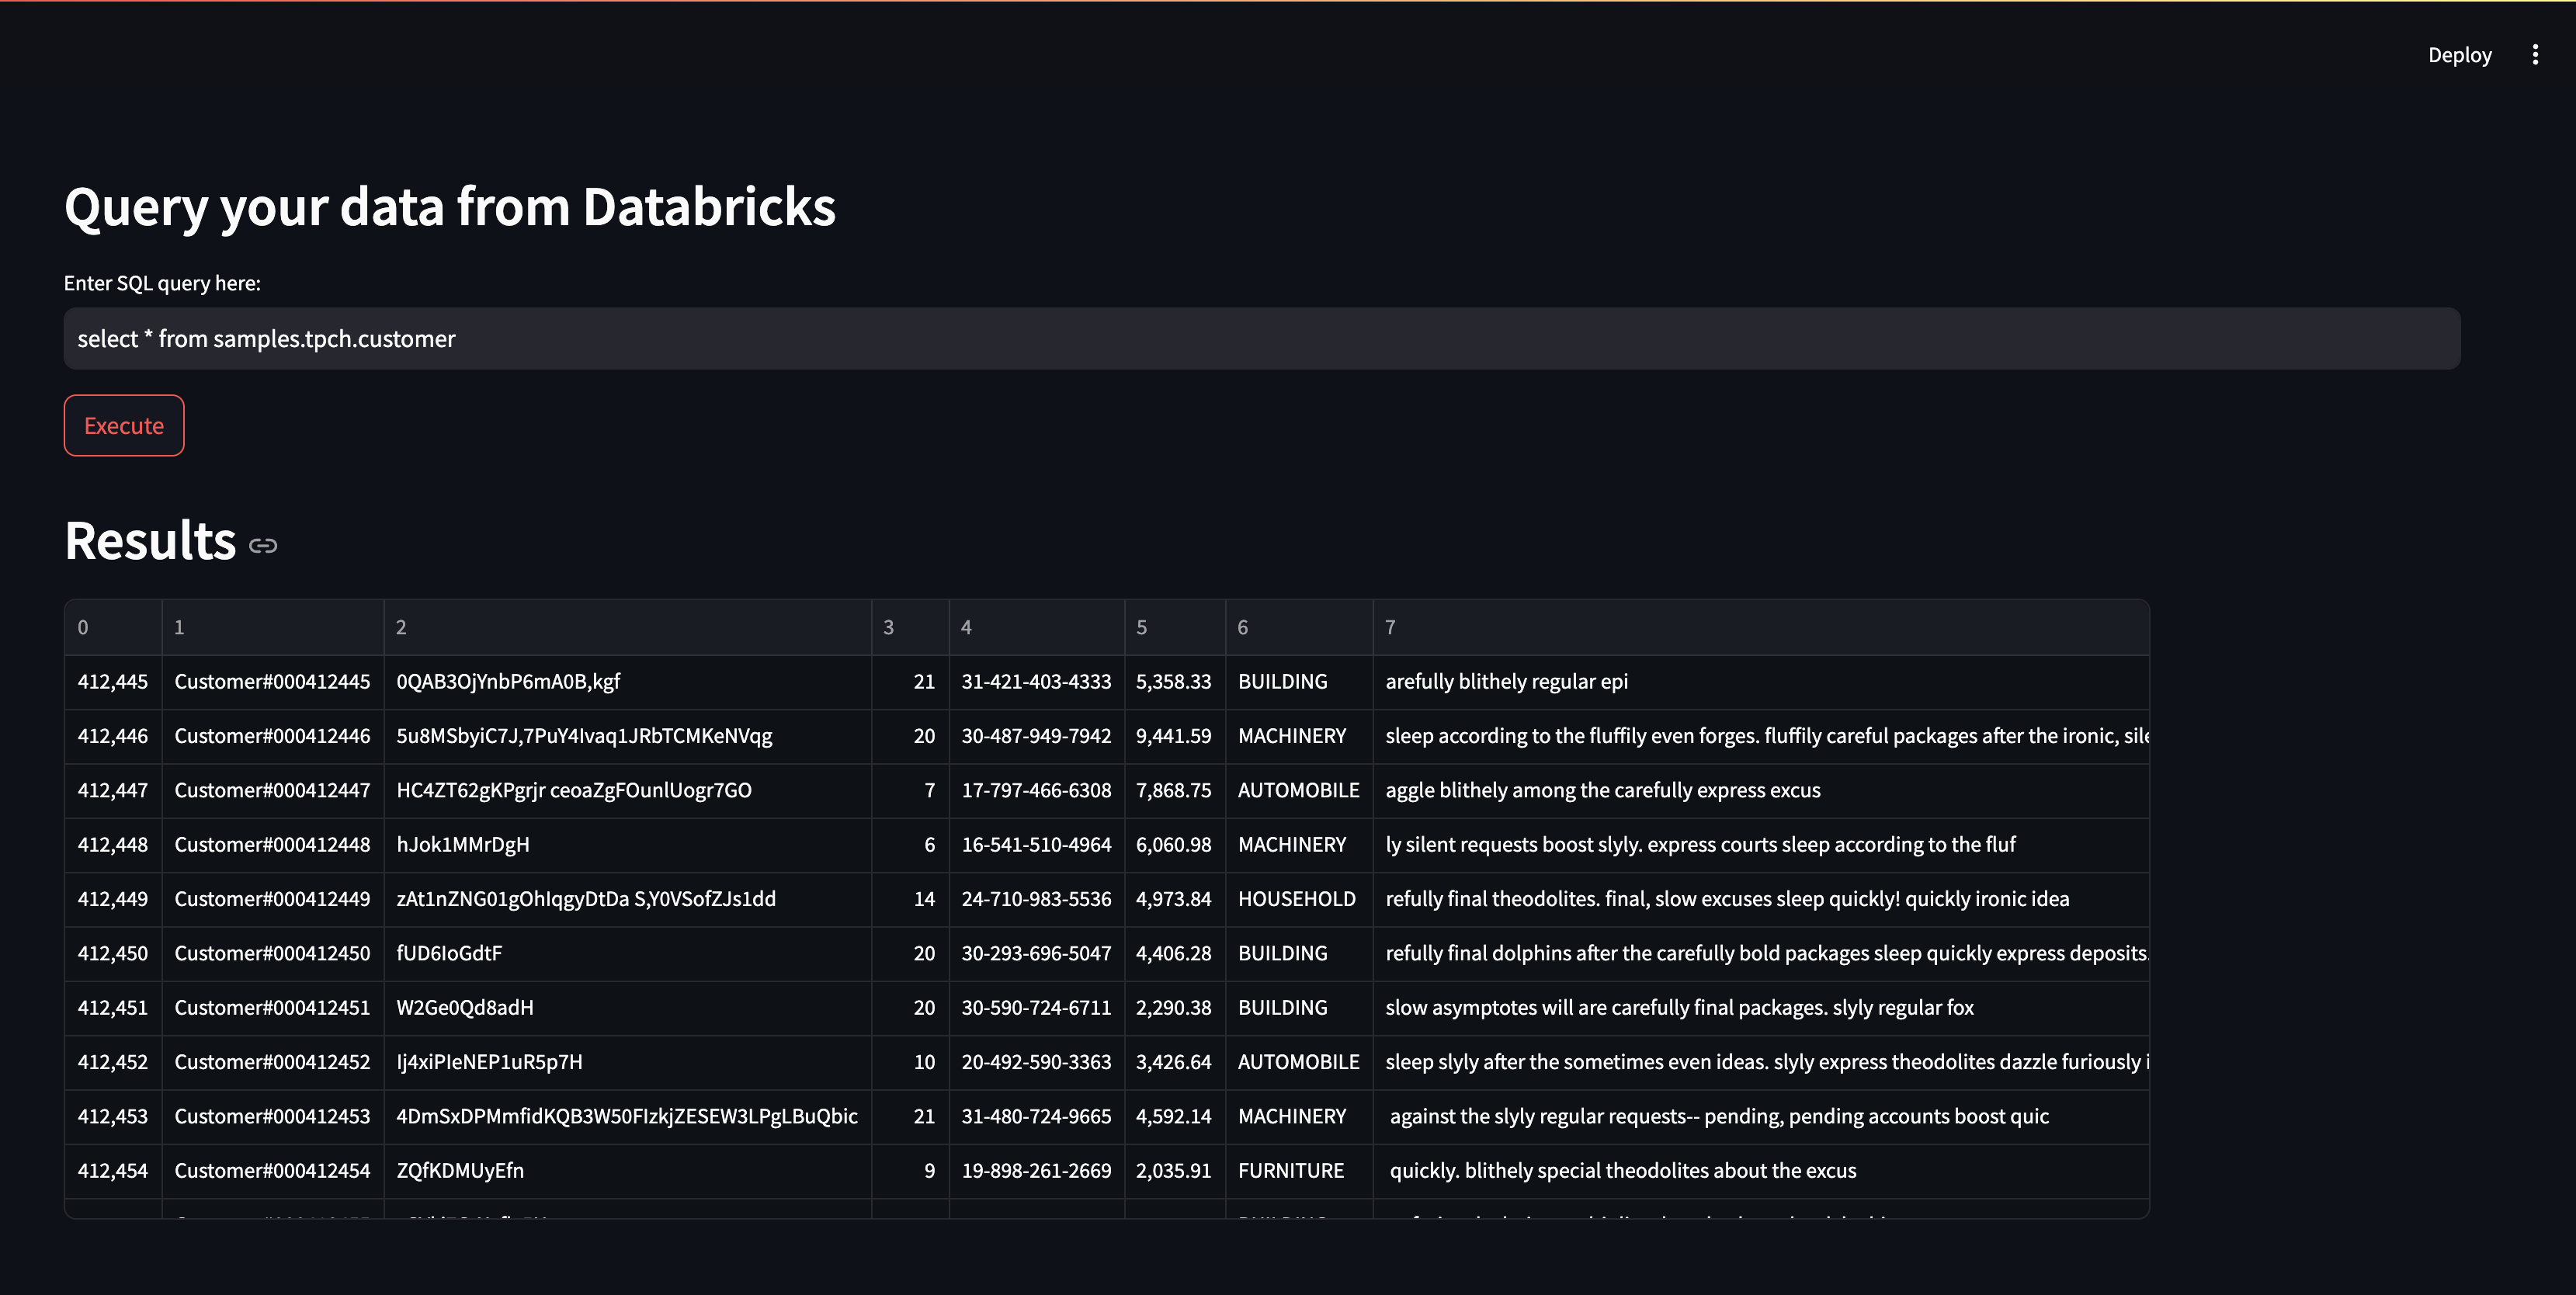Select nation key 14 in row 412,449

pos(911,899)
